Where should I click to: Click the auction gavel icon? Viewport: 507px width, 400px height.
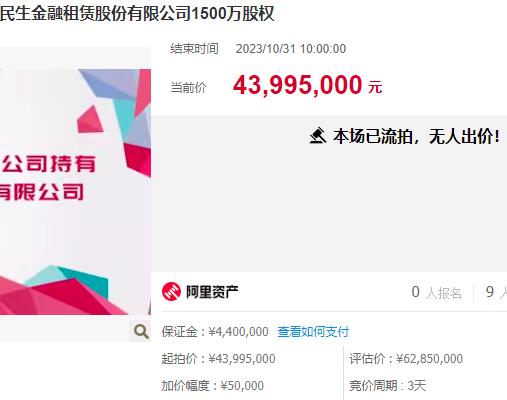pos(318,136)
